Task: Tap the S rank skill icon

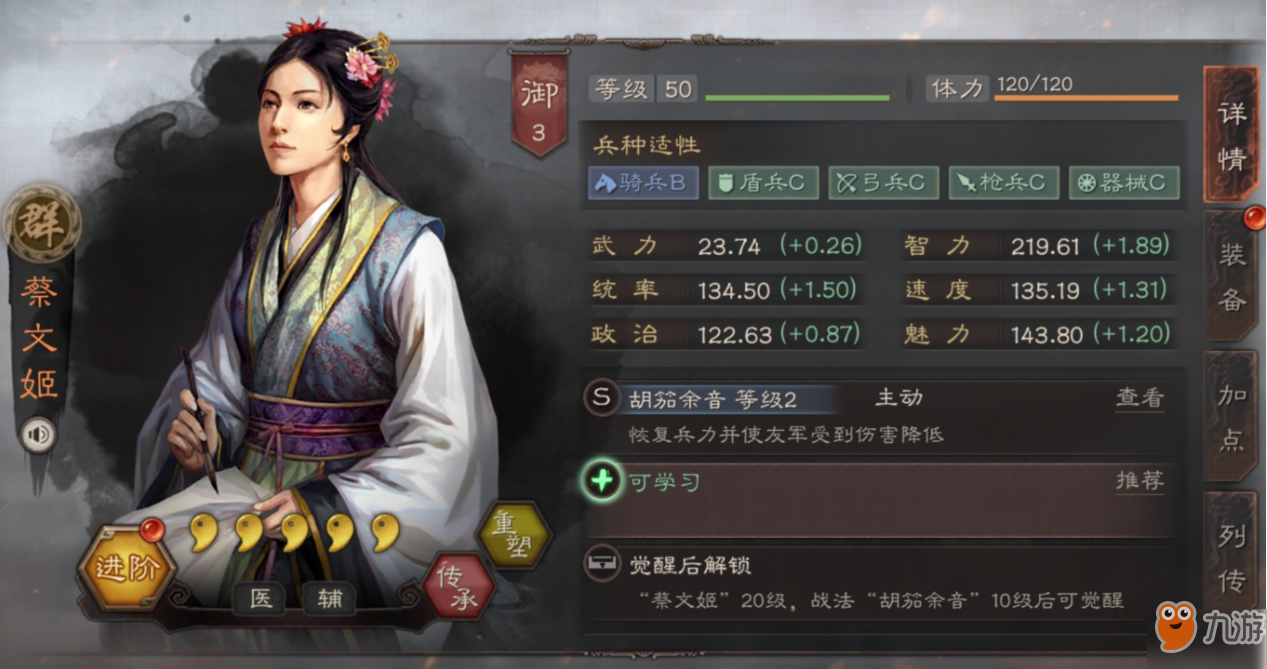Action: click(601, 398)
